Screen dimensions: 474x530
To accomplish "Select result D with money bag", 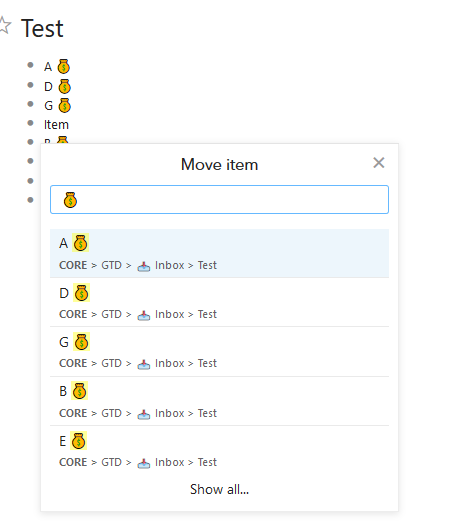I will [x=219, y=303].
